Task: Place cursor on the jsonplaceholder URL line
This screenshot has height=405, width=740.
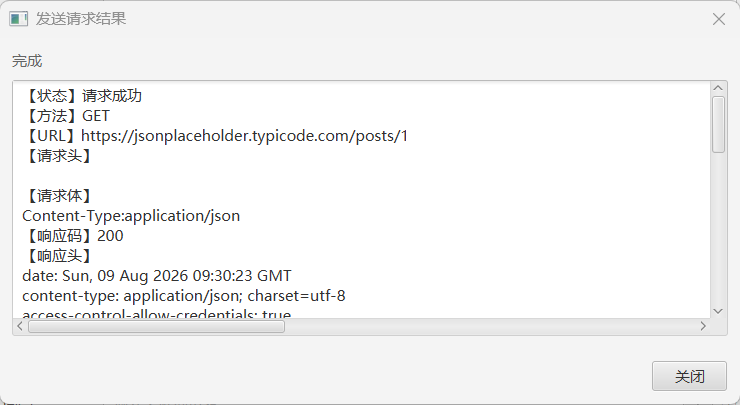Action: [x=215, y=136]
